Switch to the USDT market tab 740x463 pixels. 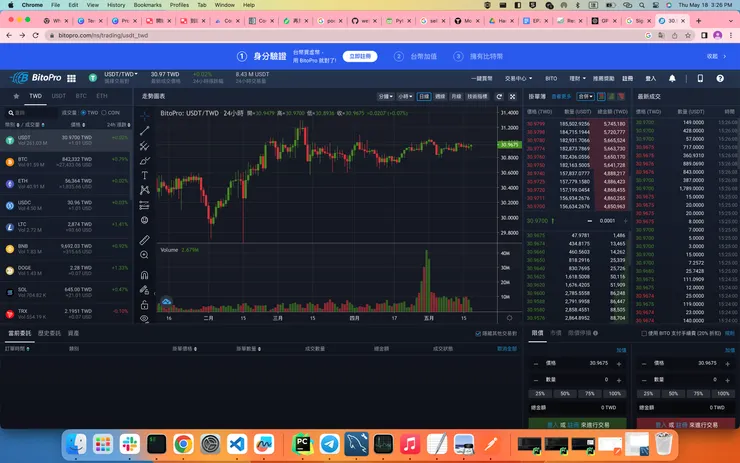click(x=59, y=96)
